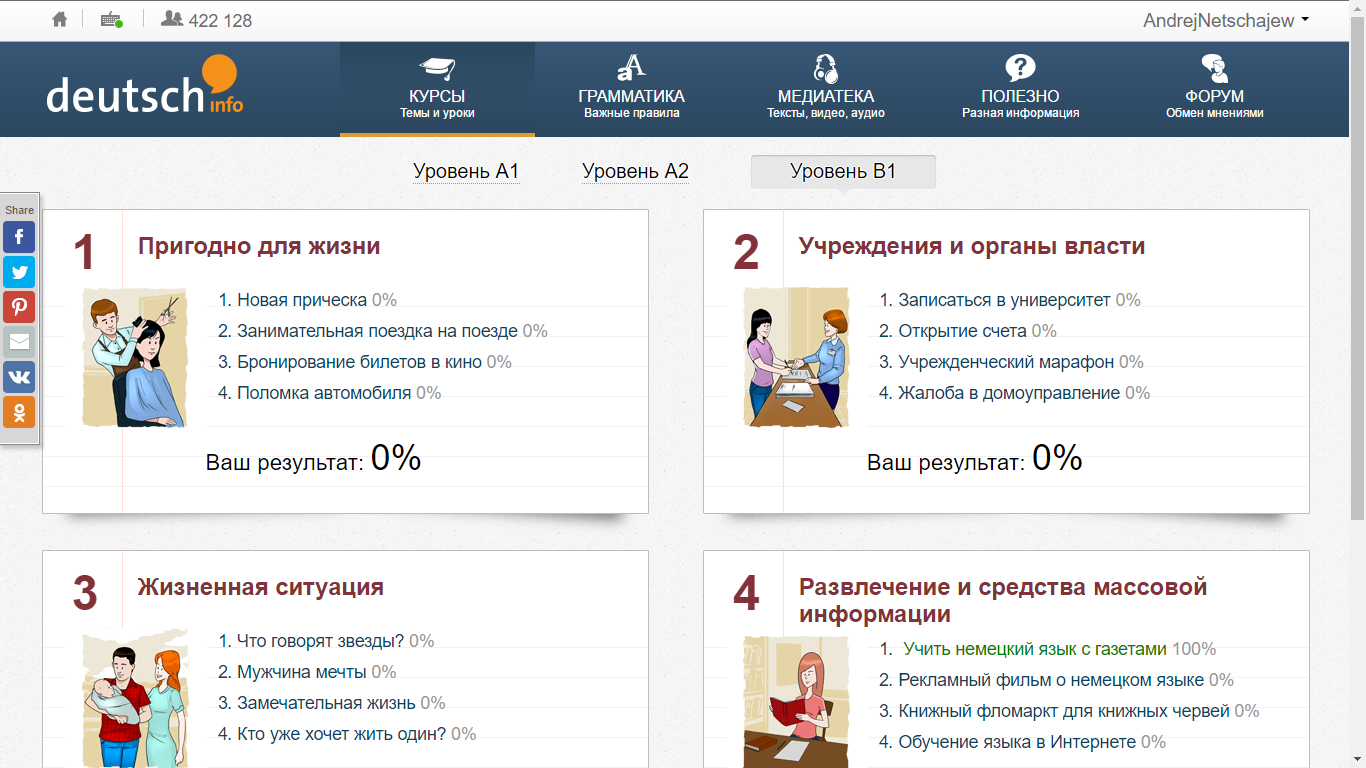Share via the Twitter bird icon
The height and width of the screenshot is (768, 1366).
19,272
